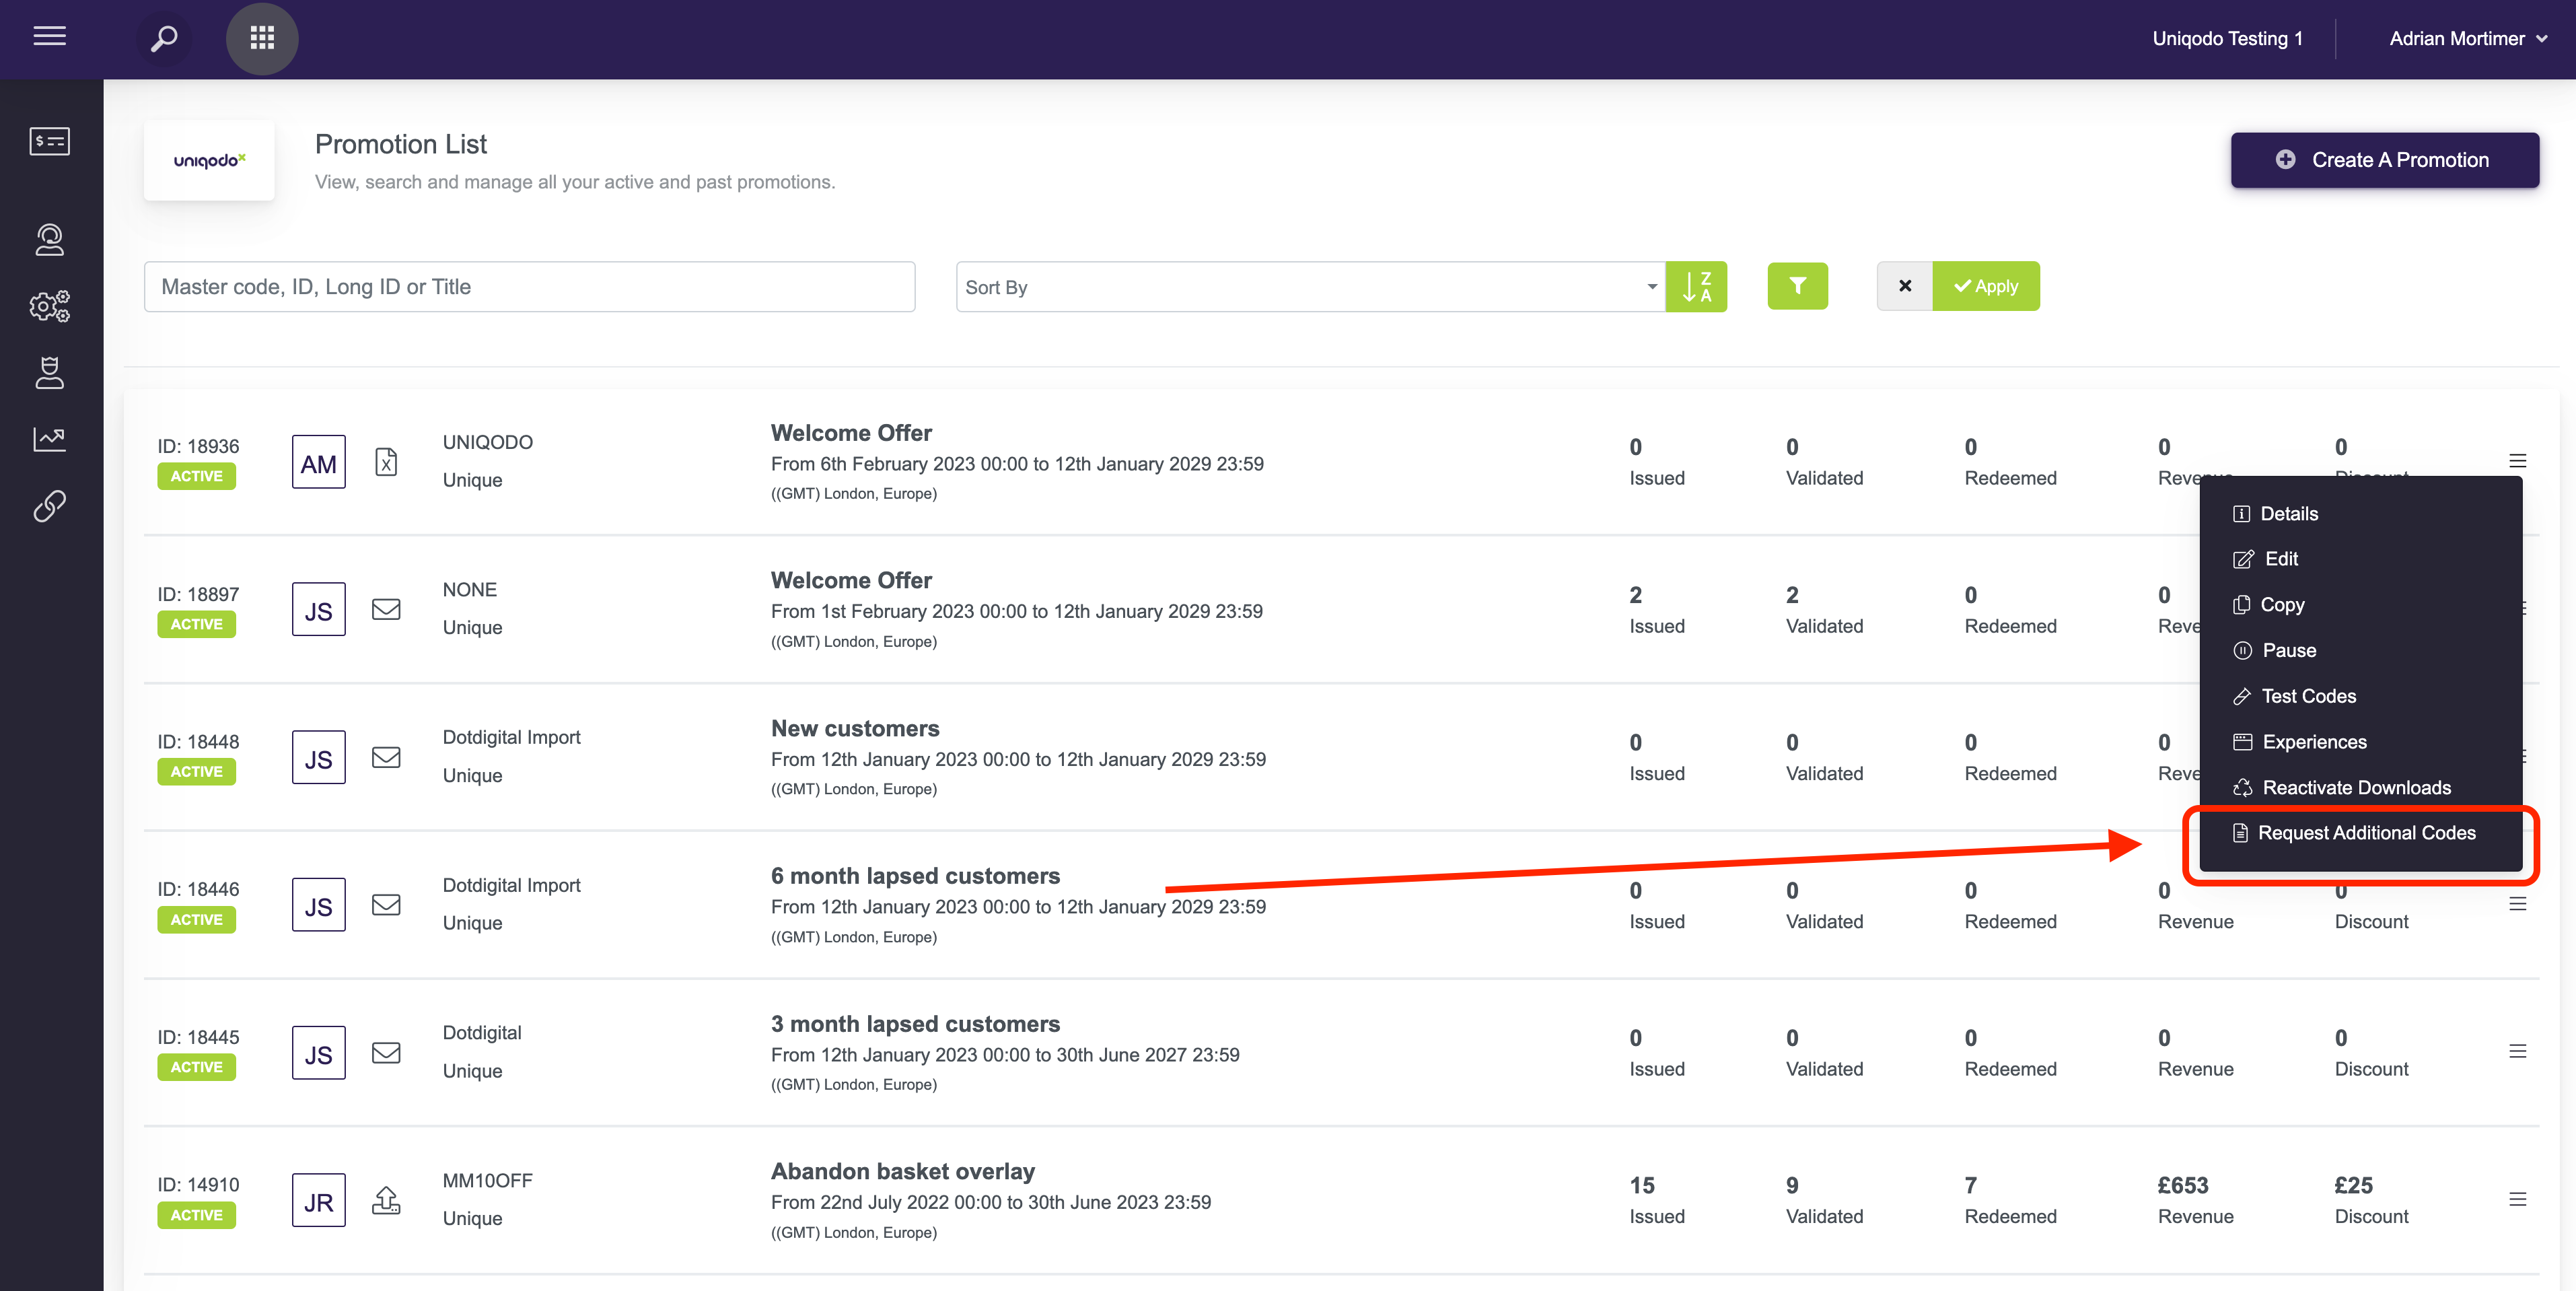Click the green filter funnel button
This screenshot has width=2576, height=1291.
pyautogui.click(x=1797, y=287)
